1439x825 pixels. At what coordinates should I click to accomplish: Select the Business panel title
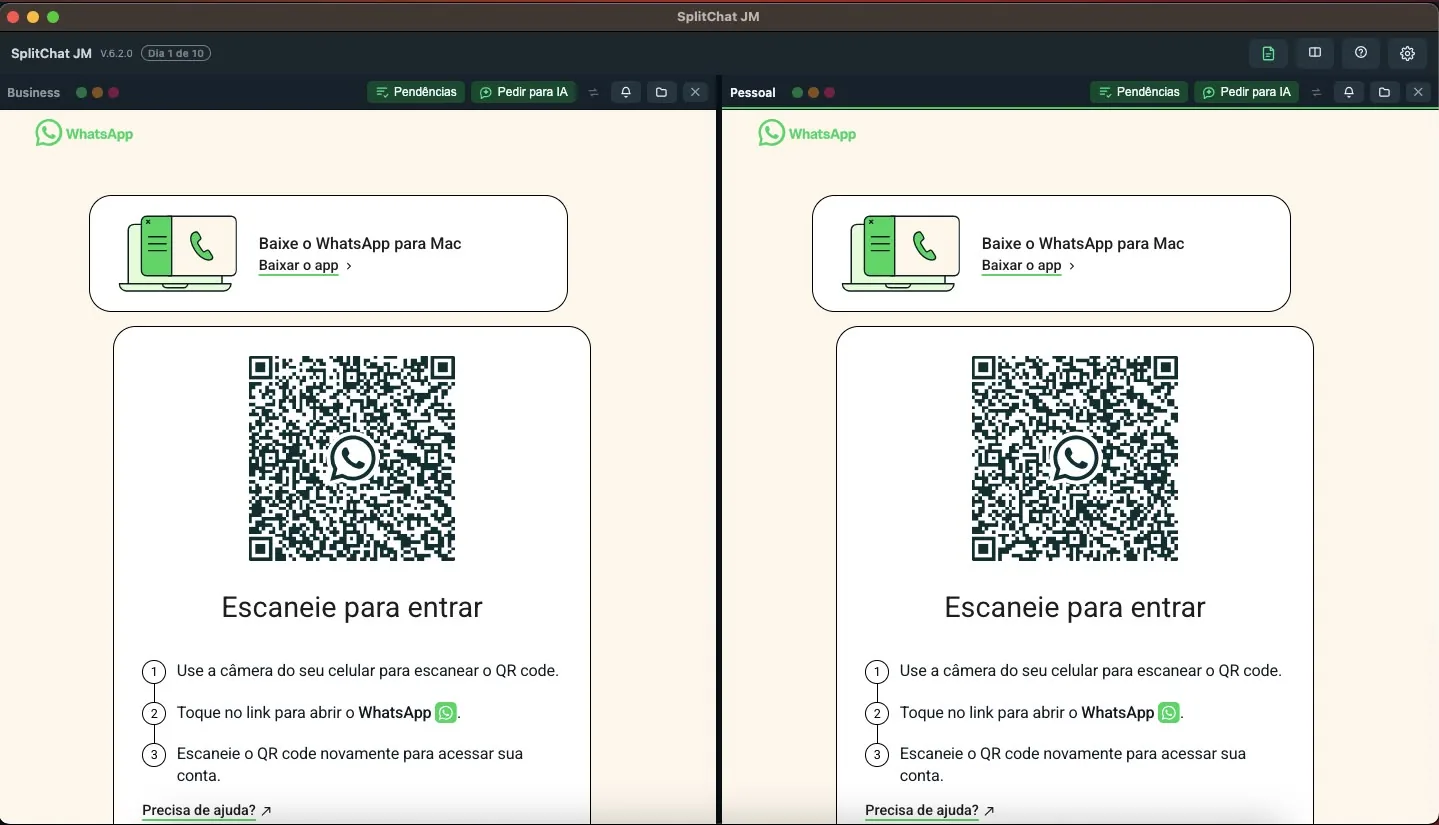click(x=34, y=93)
